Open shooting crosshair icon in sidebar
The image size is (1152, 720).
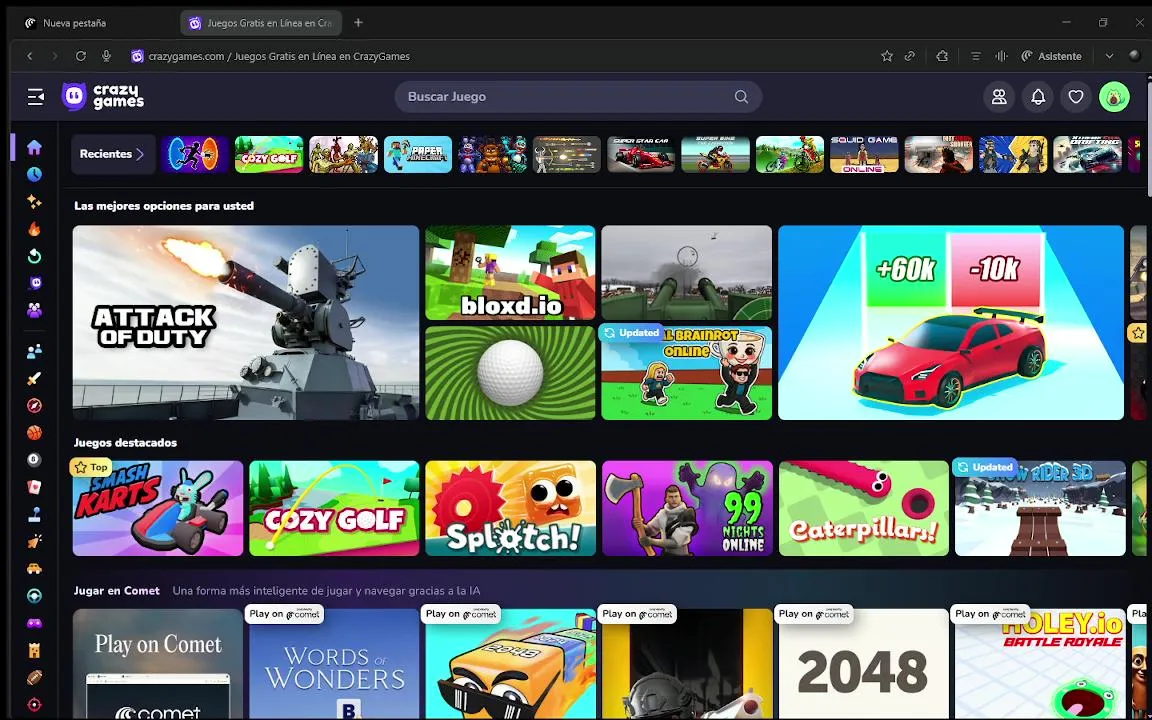(x=34, y=705)
